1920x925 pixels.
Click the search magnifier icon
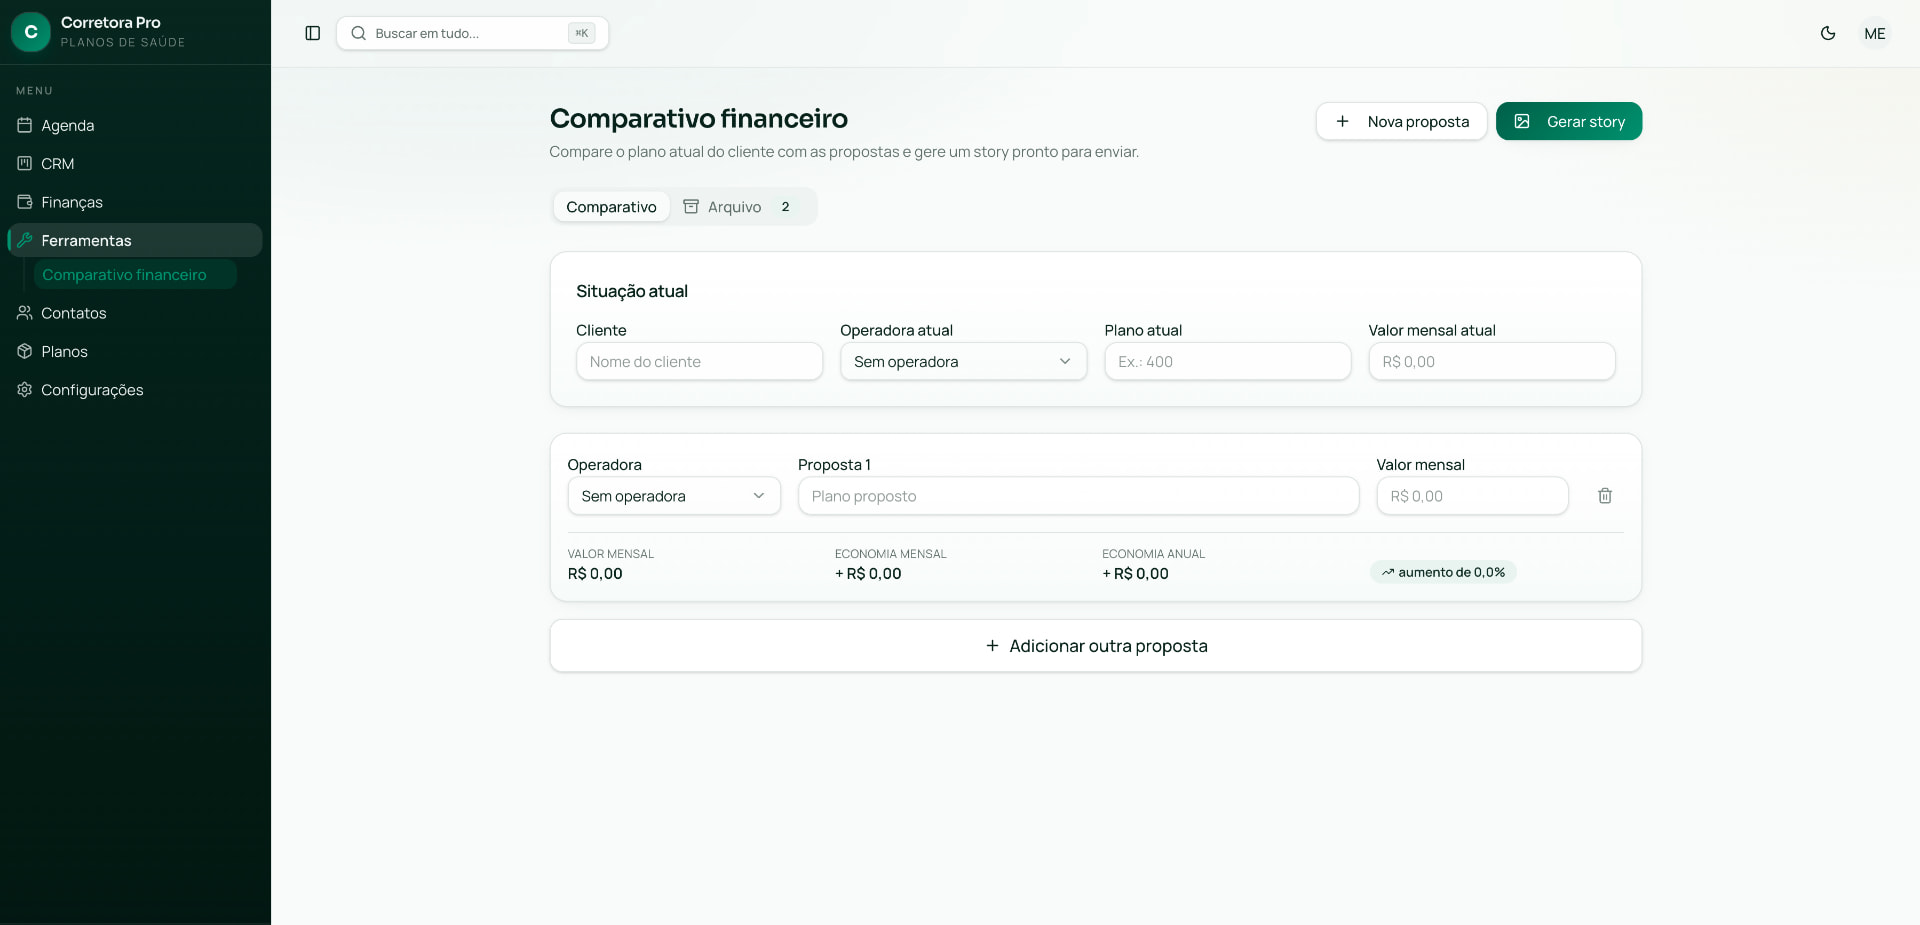click(358, 33)
